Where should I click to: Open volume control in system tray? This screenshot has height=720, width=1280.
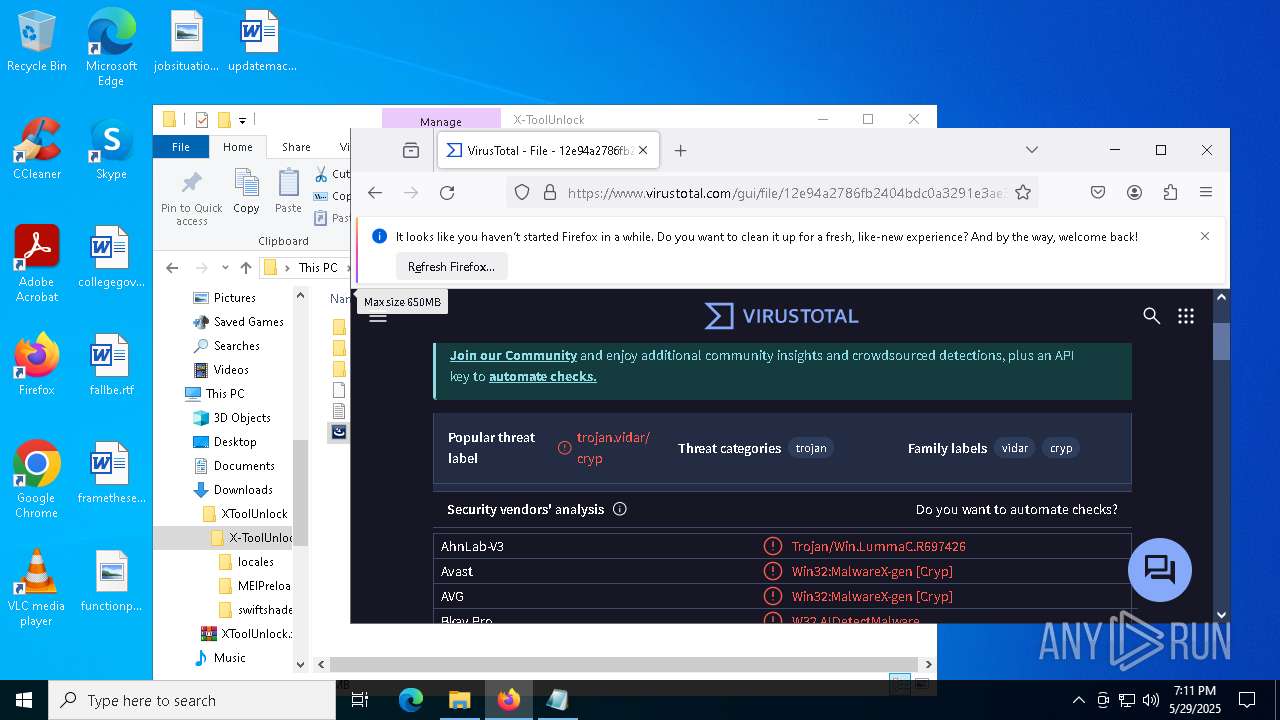(x=1150, y=700)
